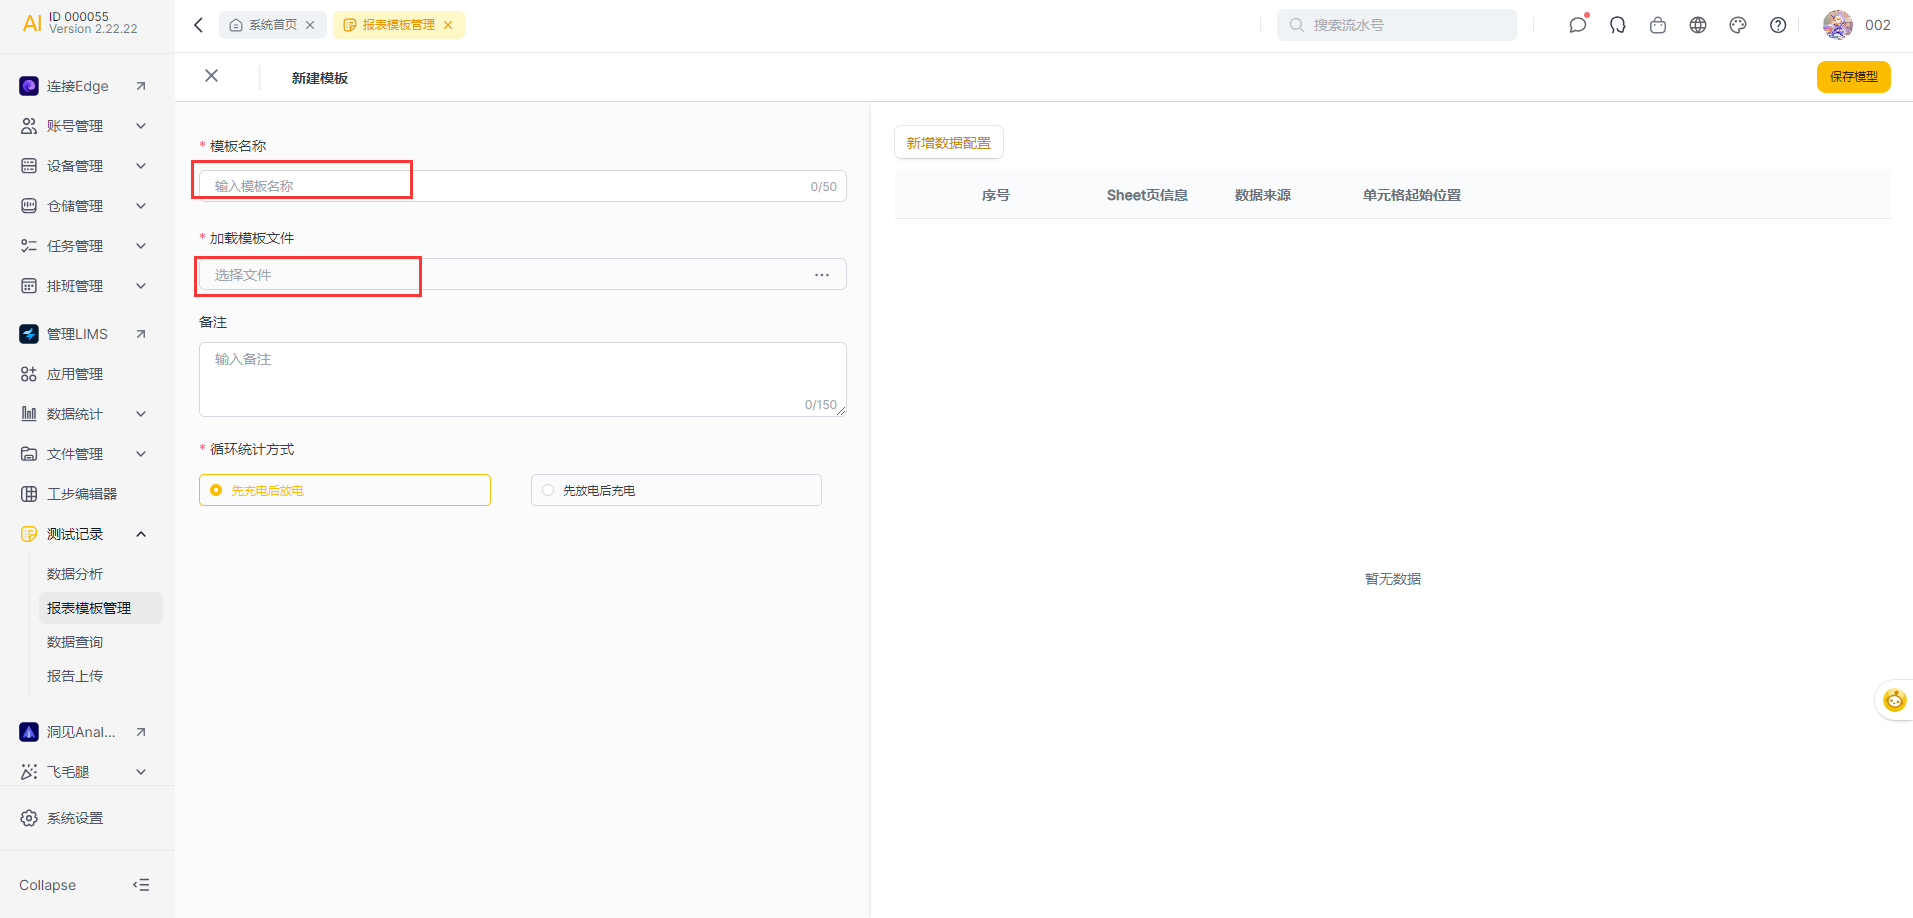Click the 序号 column header
Screen dimensions: 1913x918
tap(995, 195)
